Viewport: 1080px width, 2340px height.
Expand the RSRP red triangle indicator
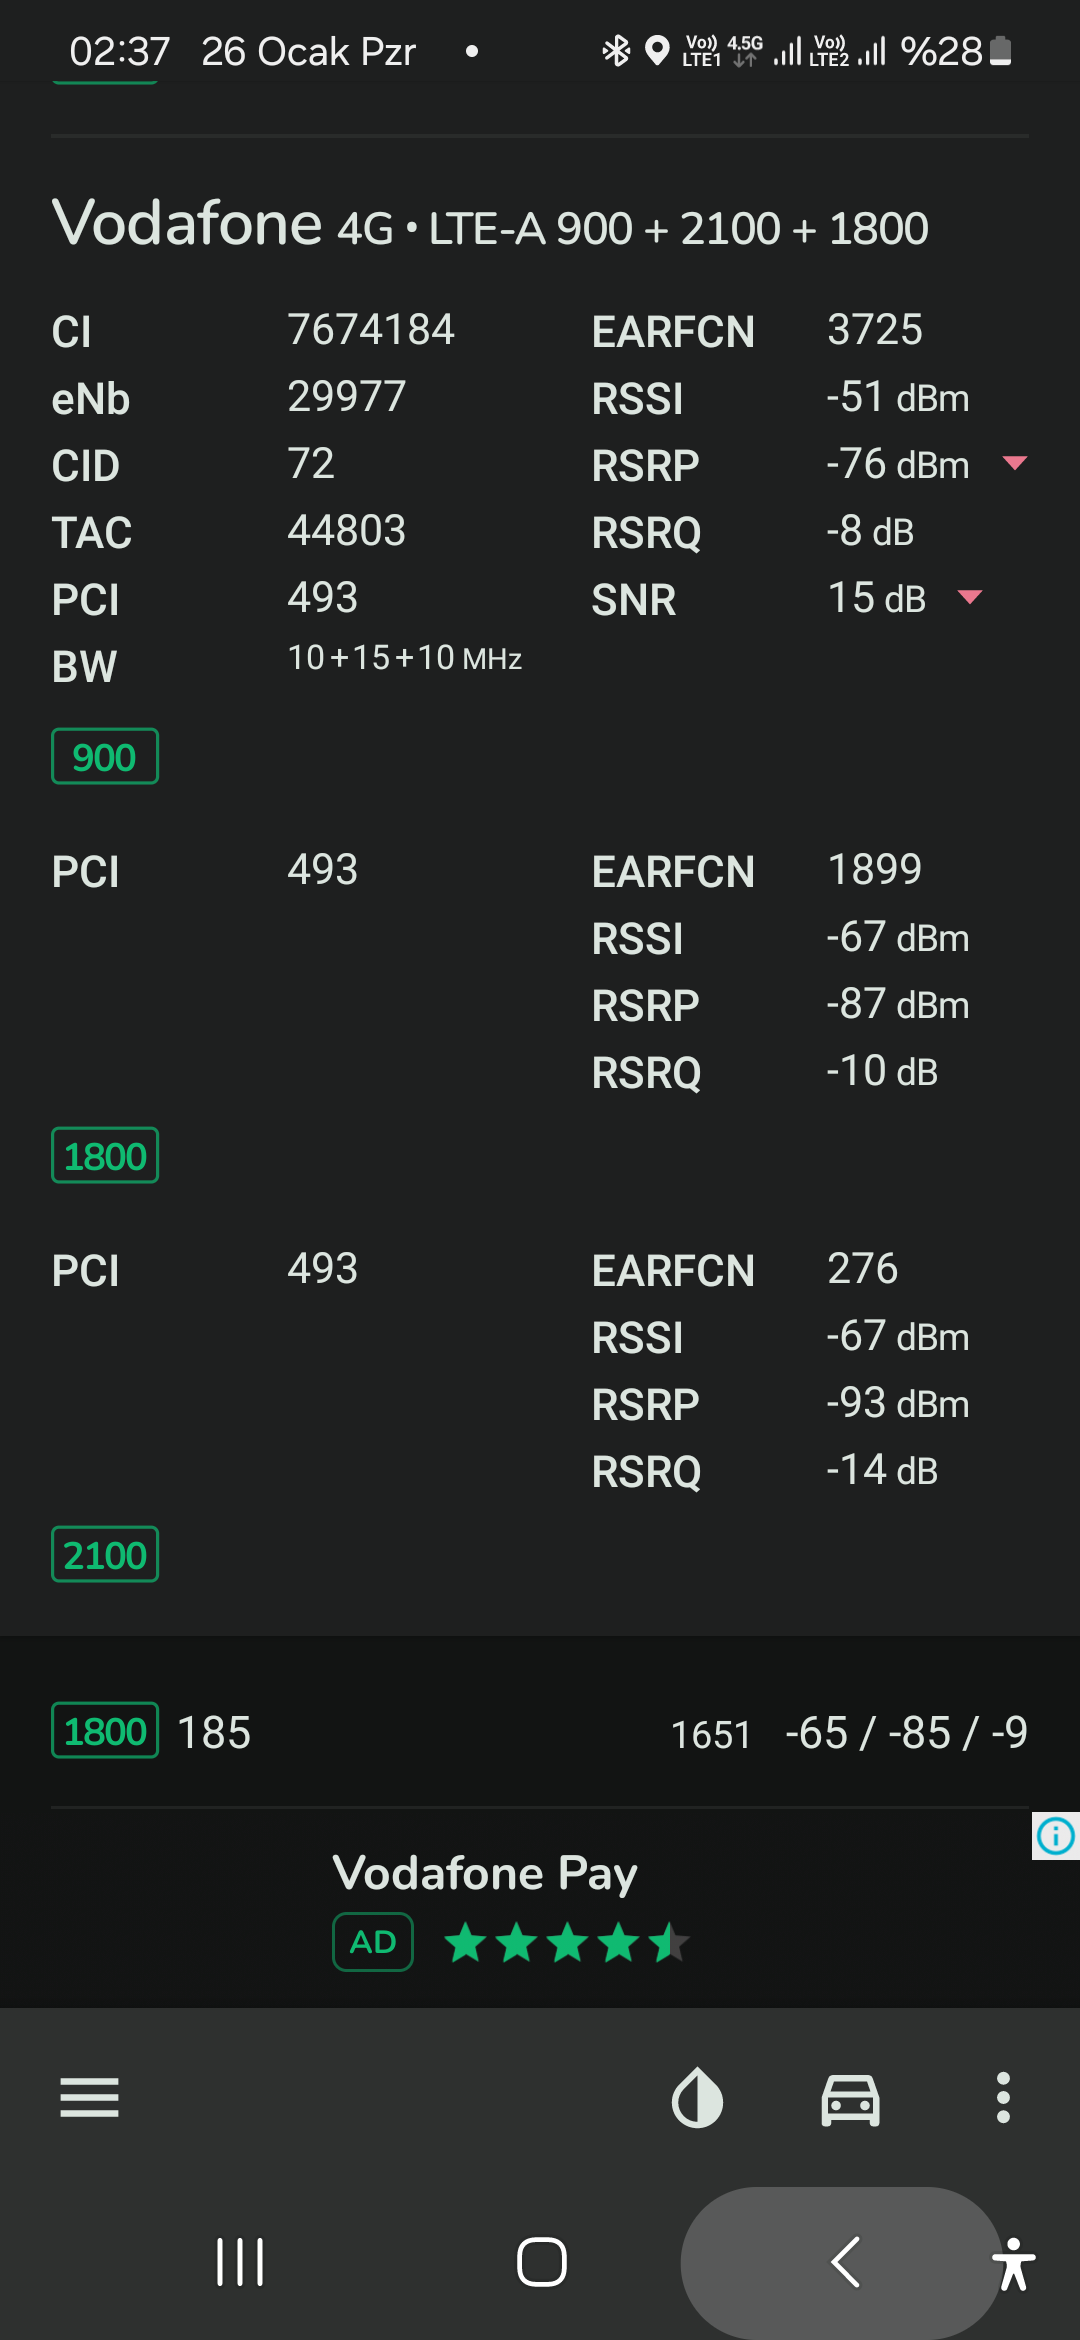[x=1014, y=462]
